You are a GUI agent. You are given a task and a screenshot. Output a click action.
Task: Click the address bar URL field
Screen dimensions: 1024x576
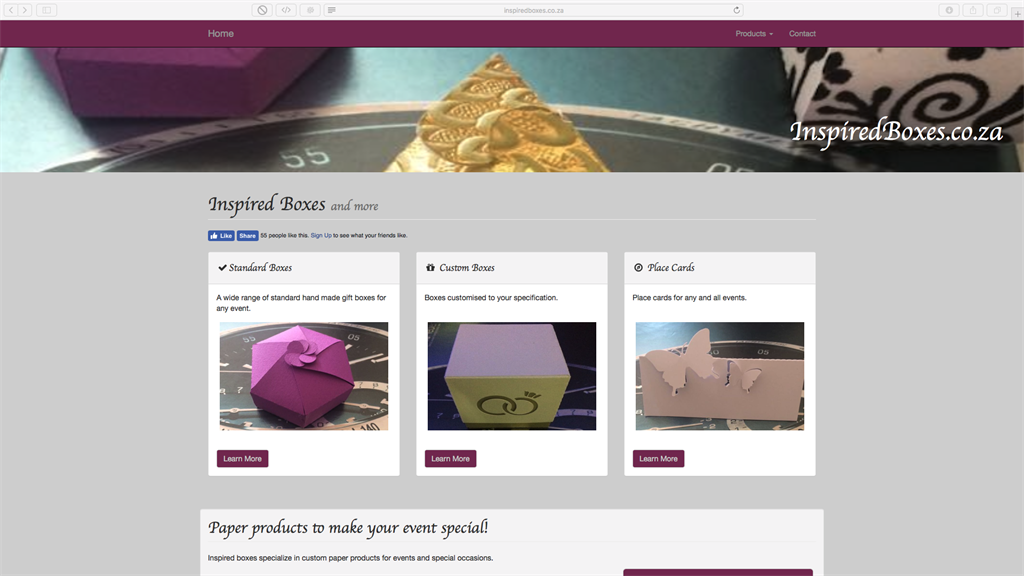click(x=534, y=10)
